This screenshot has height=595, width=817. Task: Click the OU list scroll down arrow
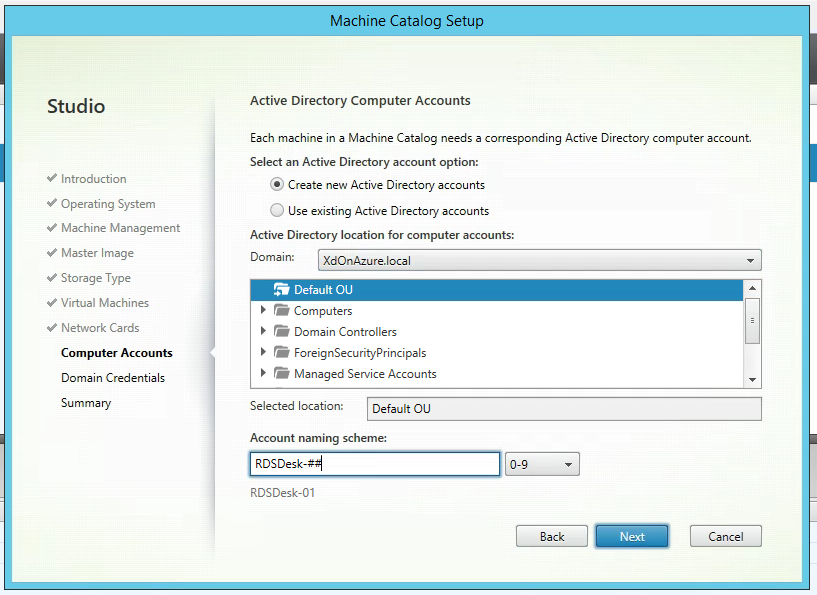(753, 379)
